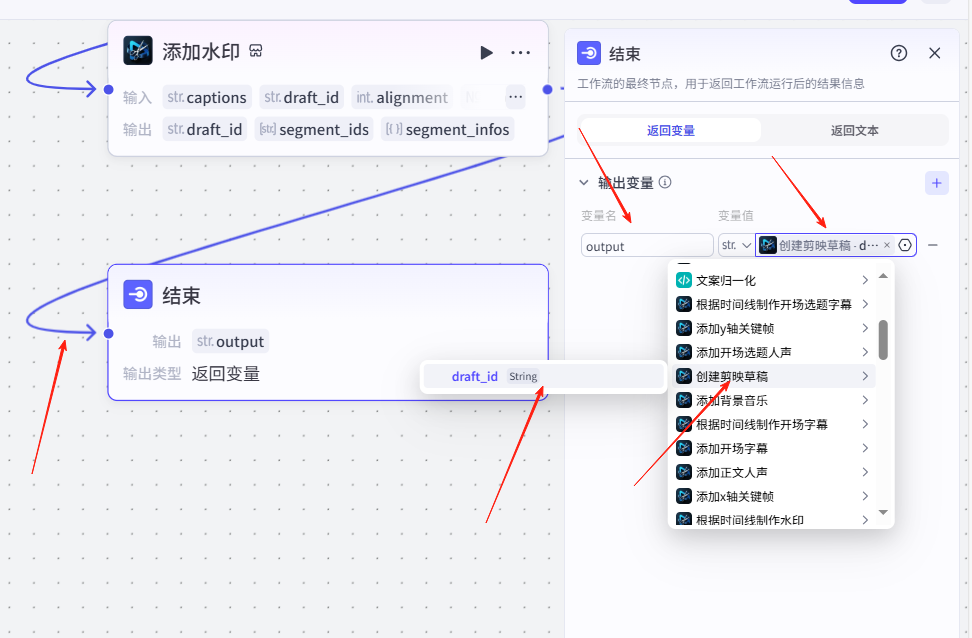Run the 添加水印 node with play button
The height and width of the screenshot is (638, 972).
point(486,52)
